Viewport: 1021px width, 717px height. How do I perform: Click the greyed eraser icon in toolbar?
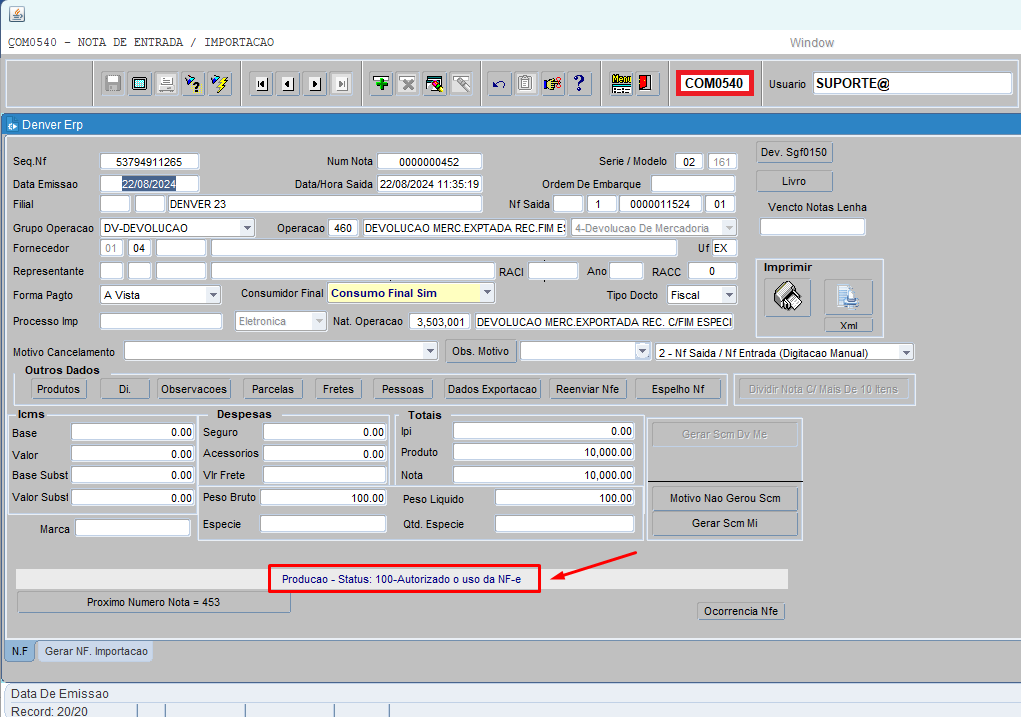coord(462,83)
